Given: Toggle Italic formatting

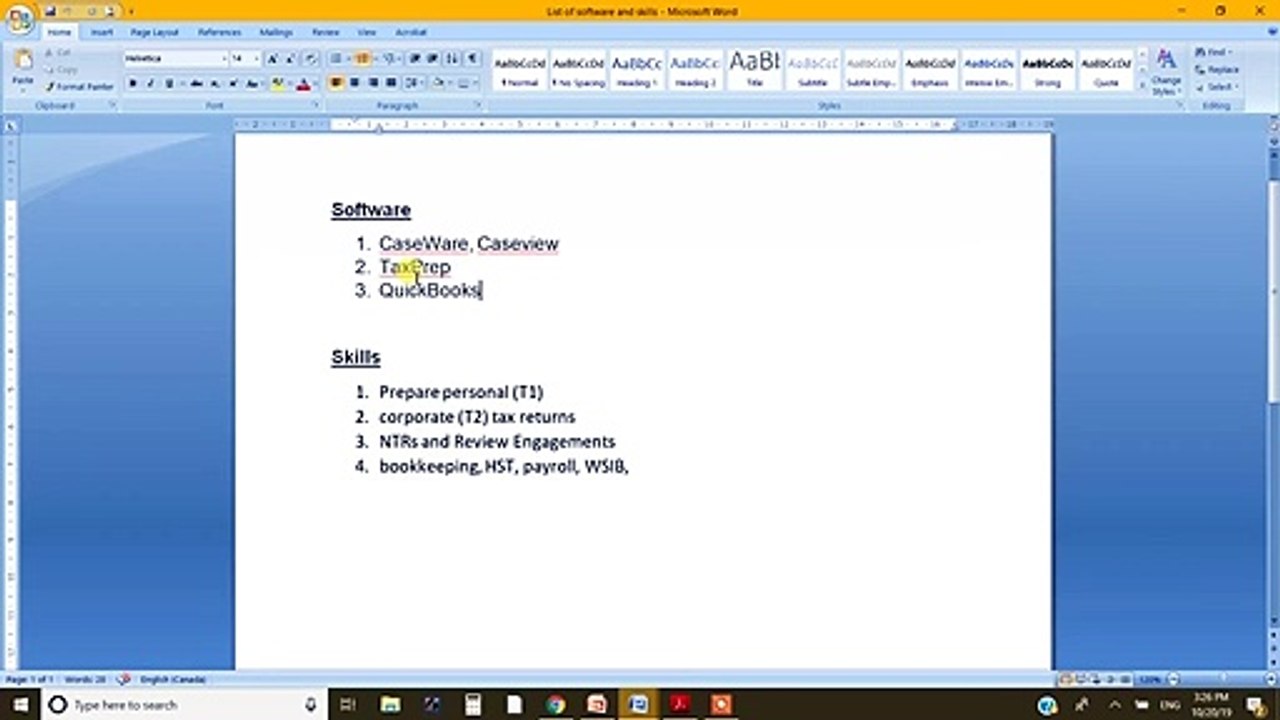Looking at the screenshot, I should [150, 84].
